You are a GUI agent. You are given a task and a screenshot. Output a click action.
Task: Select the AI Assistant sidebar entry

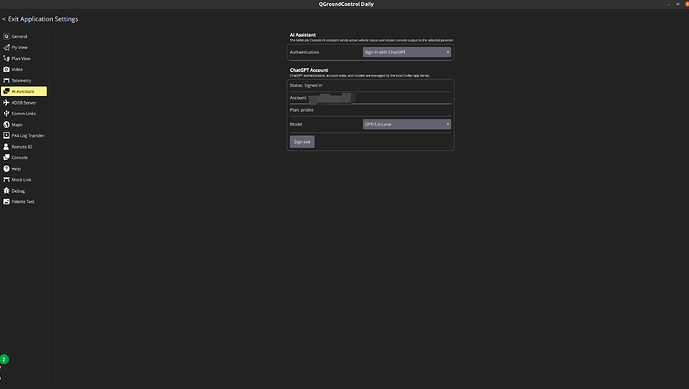pyautogui.click(x=24, y=91)
